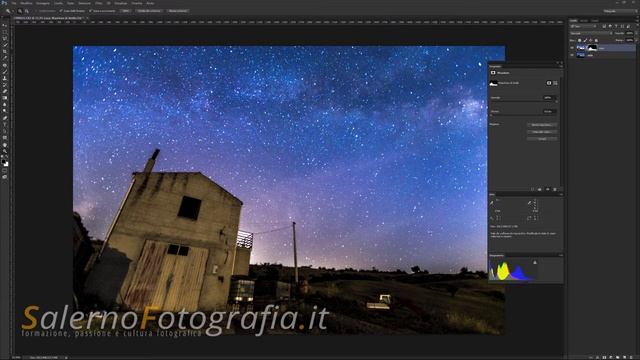Screen dimensions: 640x360
Task: Select the bottom layer's image thumbnail
Action: click(x=580, y=55)
